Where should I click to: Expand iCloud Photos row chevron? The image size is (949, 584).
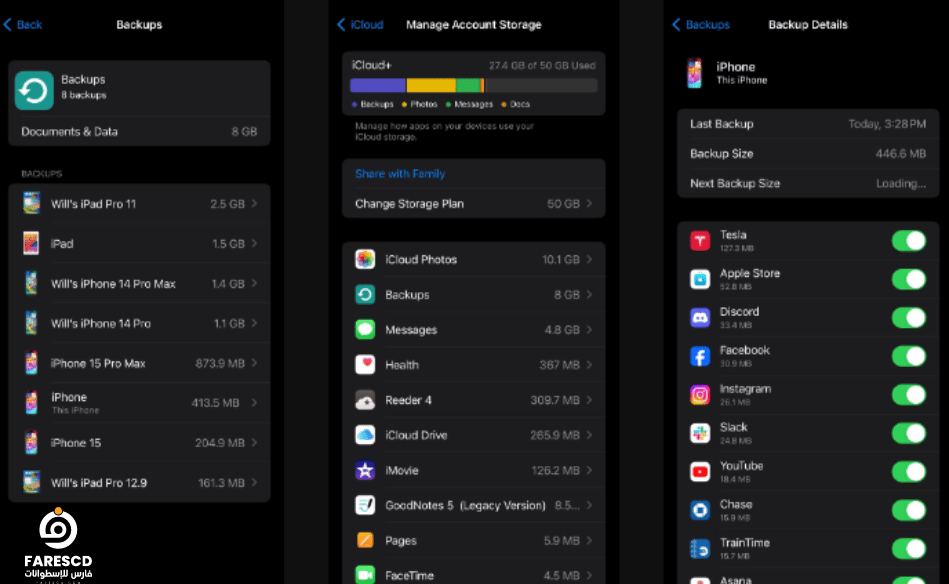tap(589, 260)
